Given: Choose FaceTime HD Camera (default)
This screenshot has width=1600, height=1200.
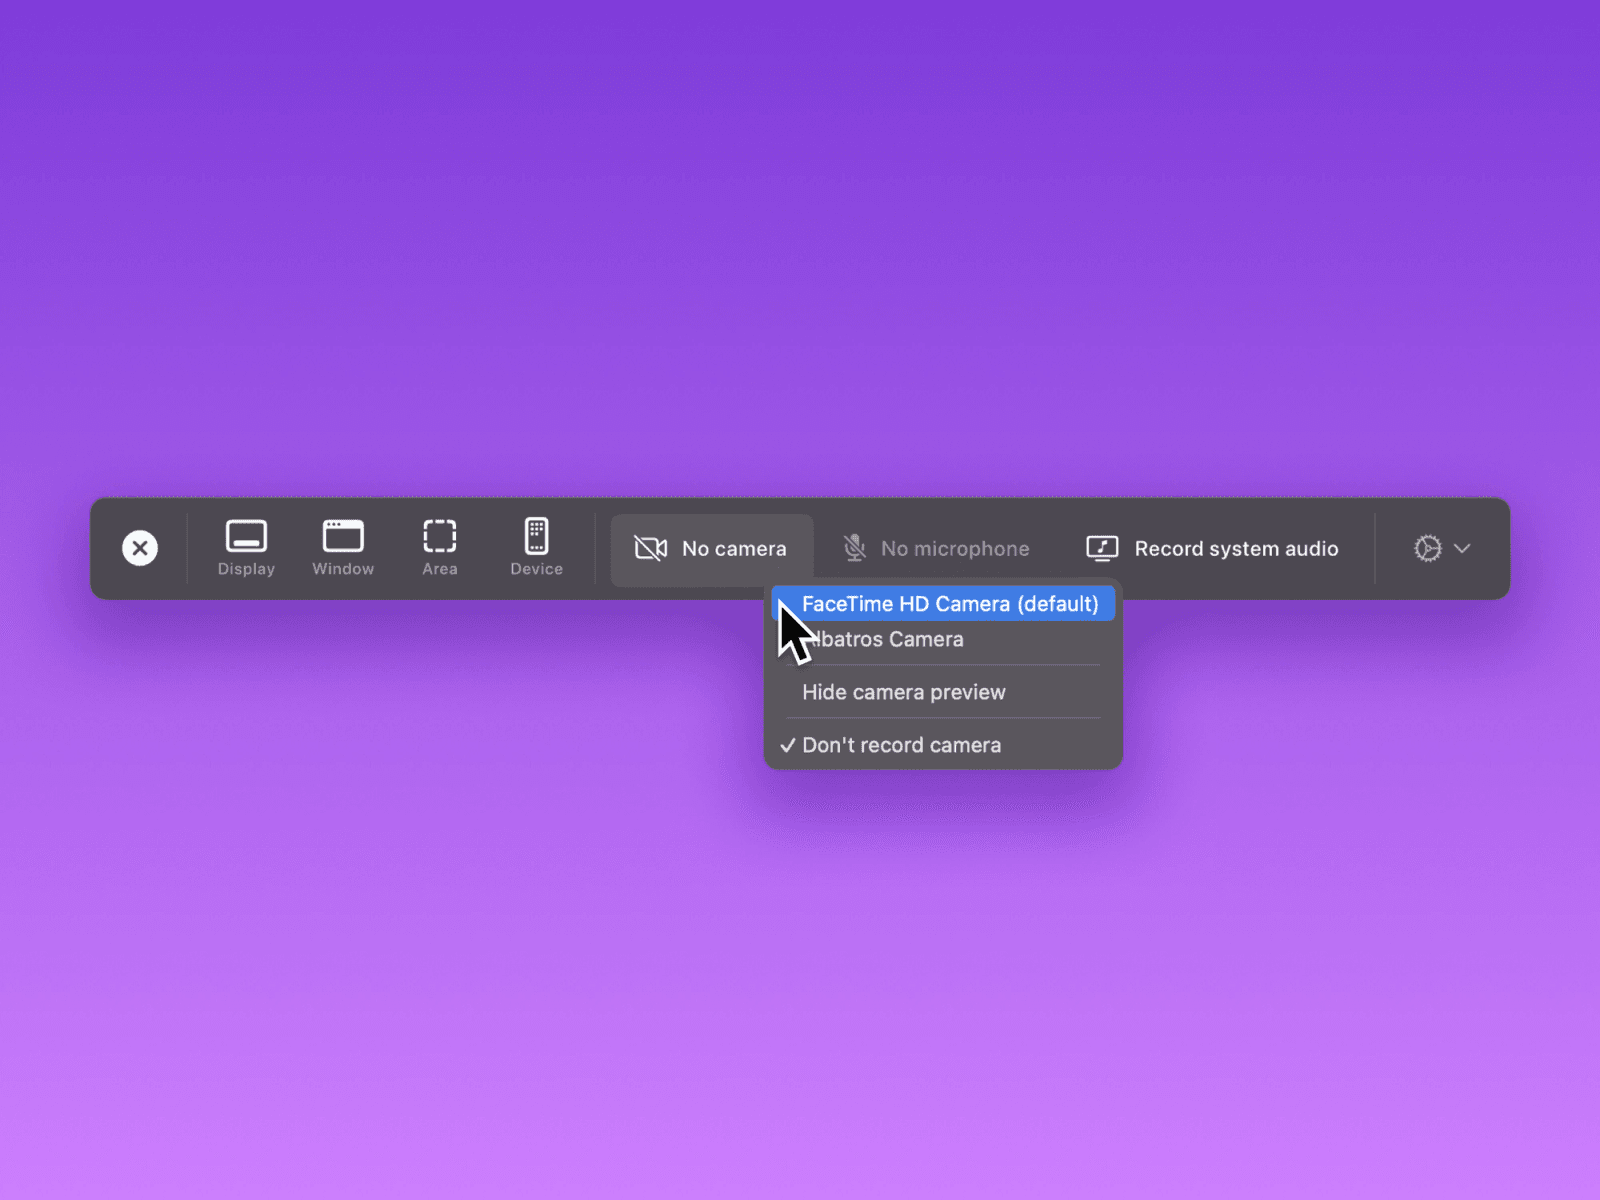Looking at the screenshot, I should 950,604.
